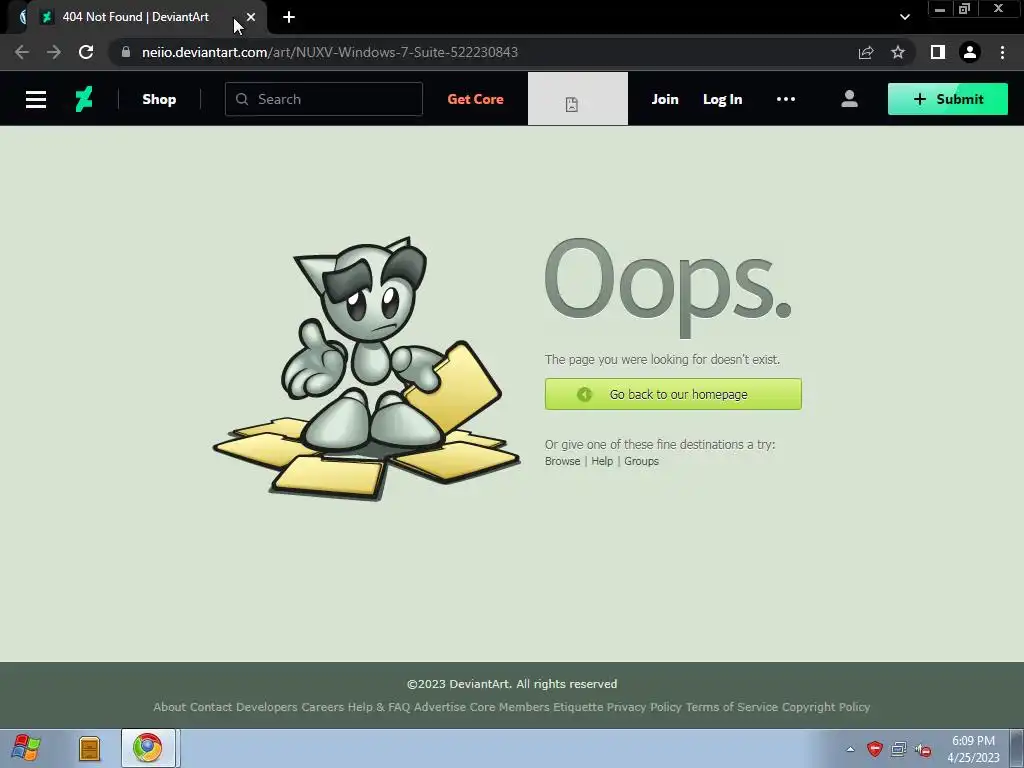Screen dimensions: 1024x768
Task: Click the share page icon in address bar
Action: [x=866, y=52]
